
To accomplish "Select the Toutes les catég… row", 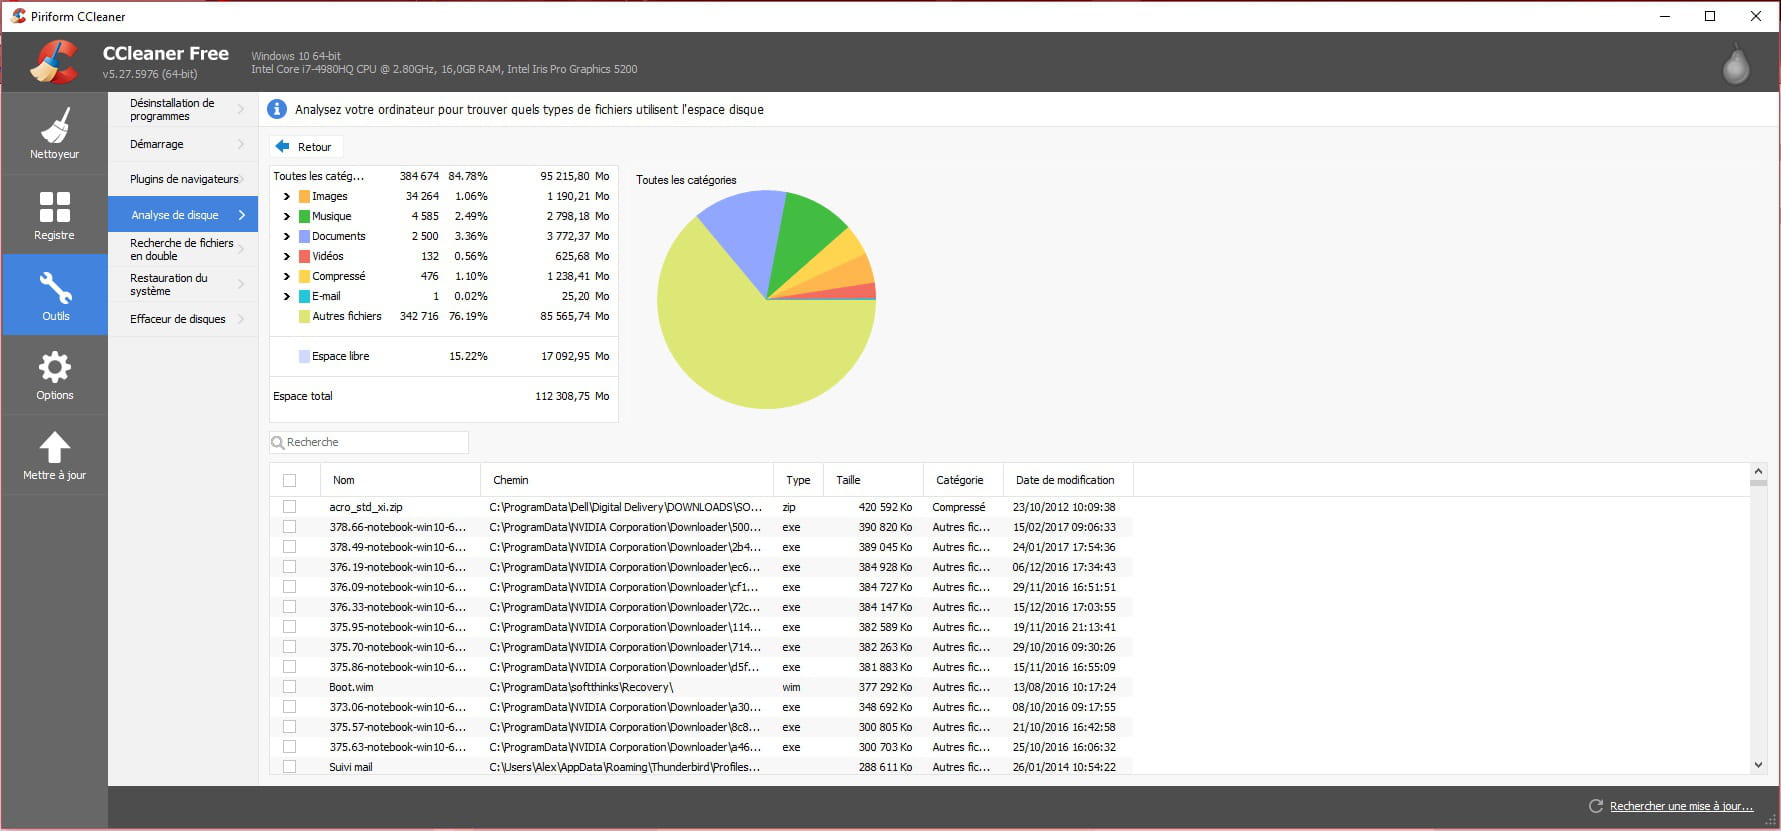I will [444, 176].
